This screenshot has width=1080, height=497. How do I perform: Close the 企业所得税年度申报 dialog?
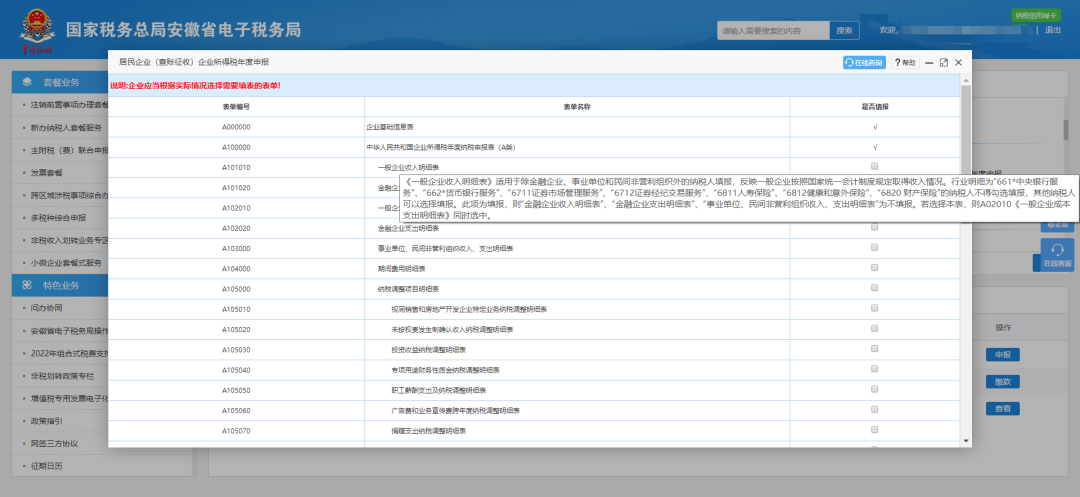coord(958,63)
